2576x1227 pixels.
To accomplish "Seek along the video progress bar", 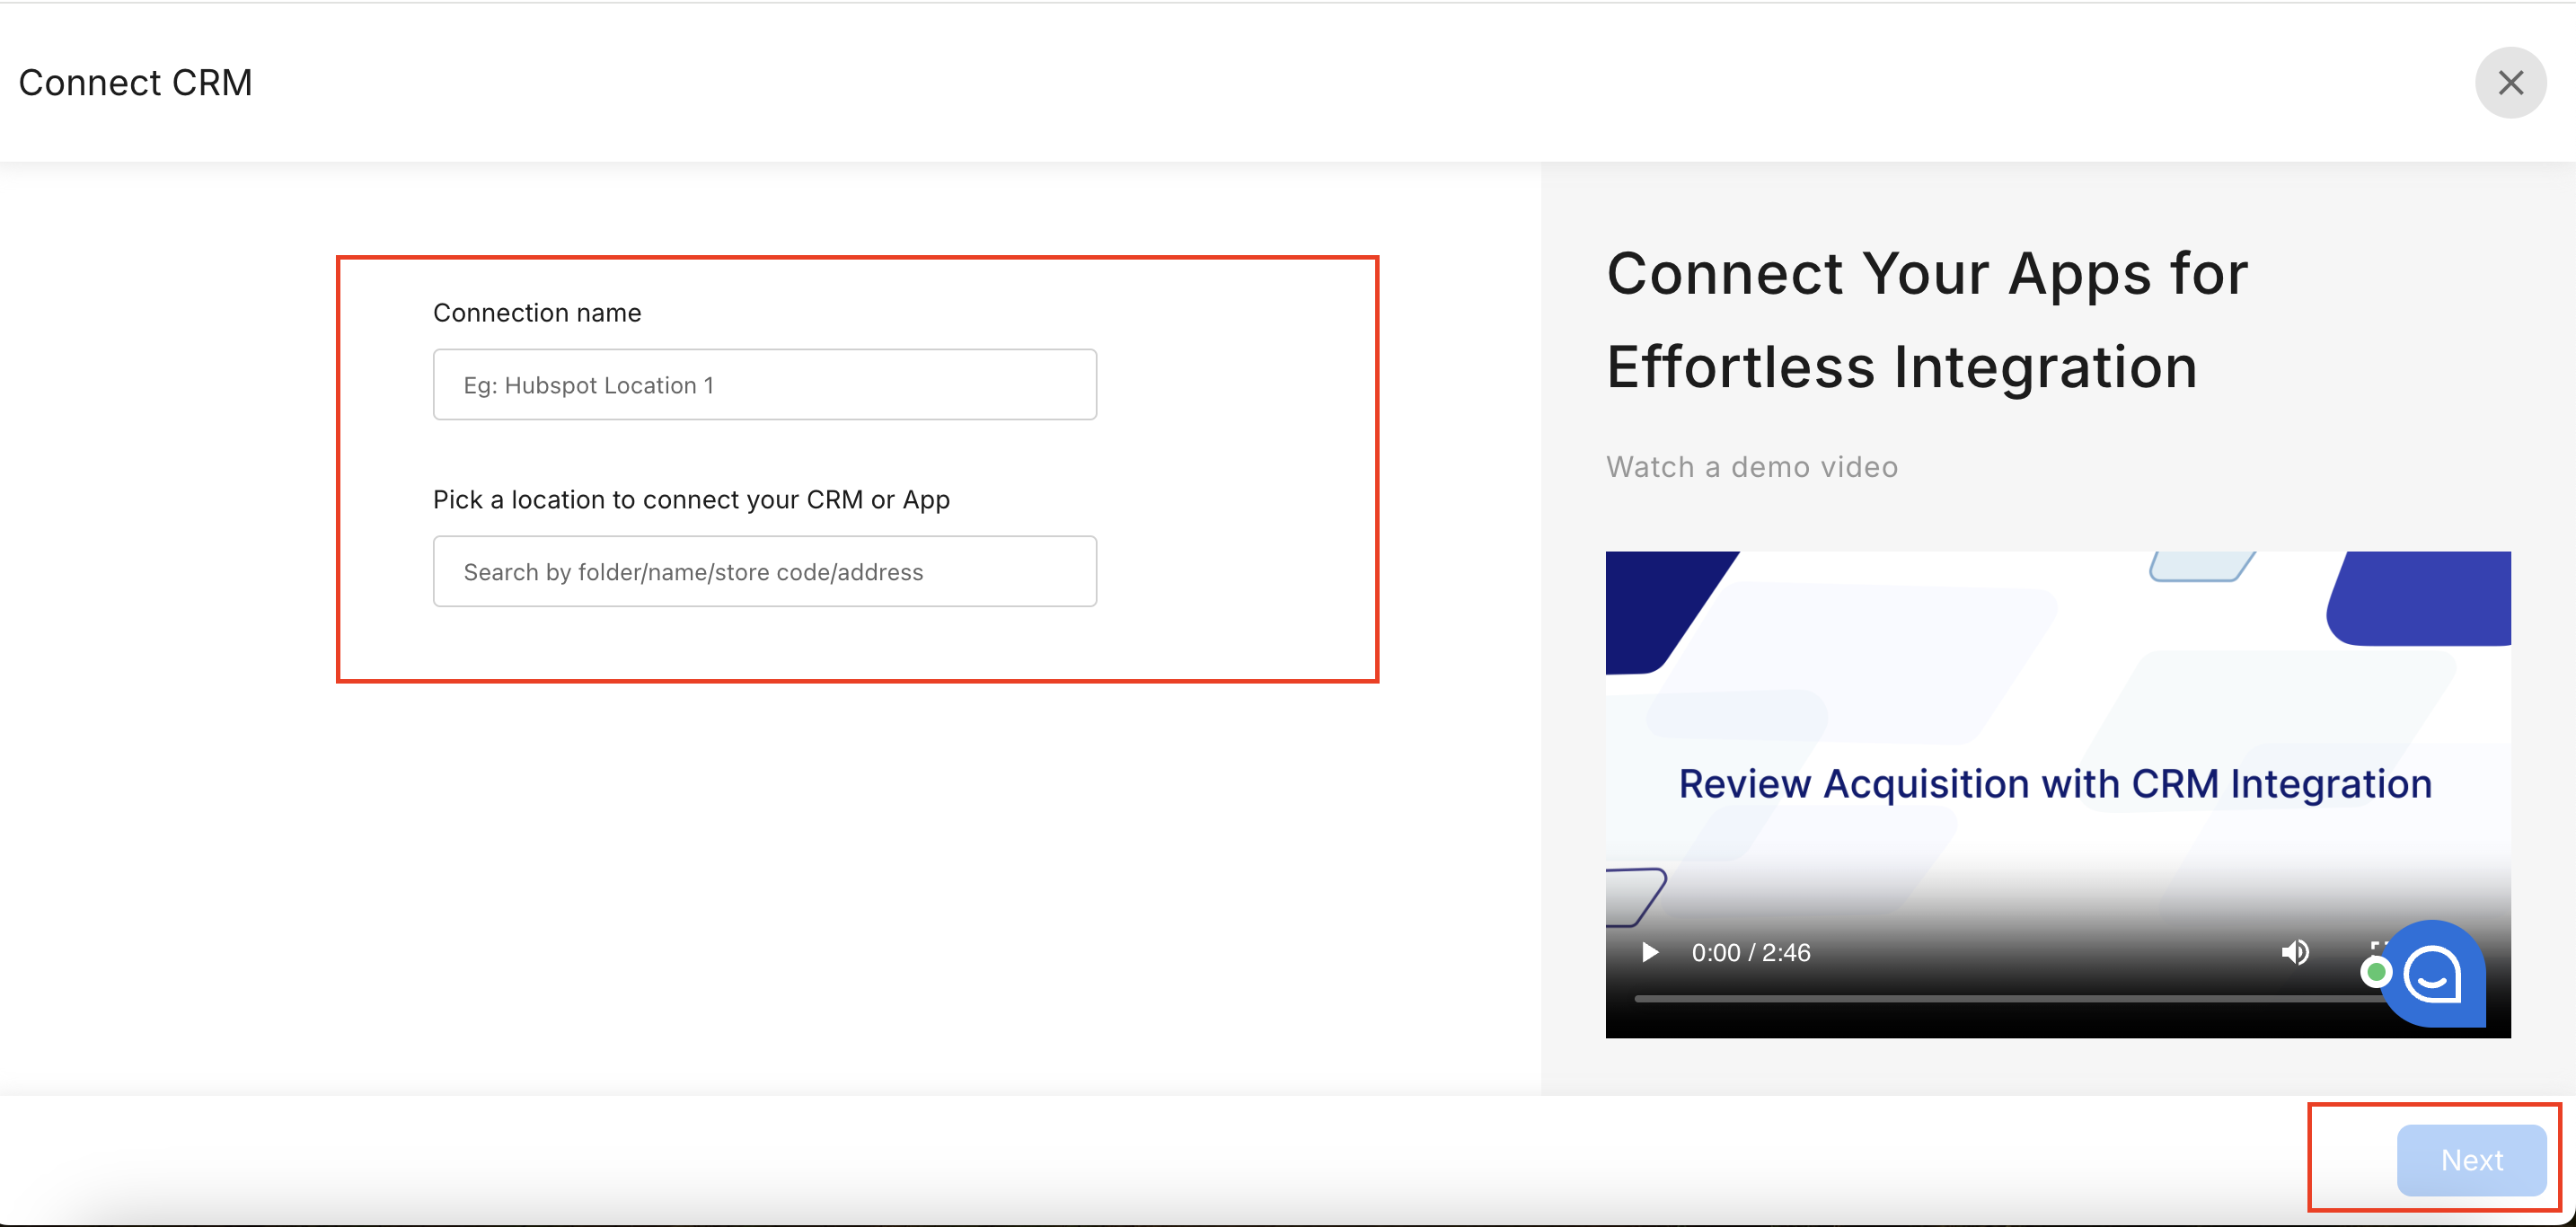I will coord(2000,998).
